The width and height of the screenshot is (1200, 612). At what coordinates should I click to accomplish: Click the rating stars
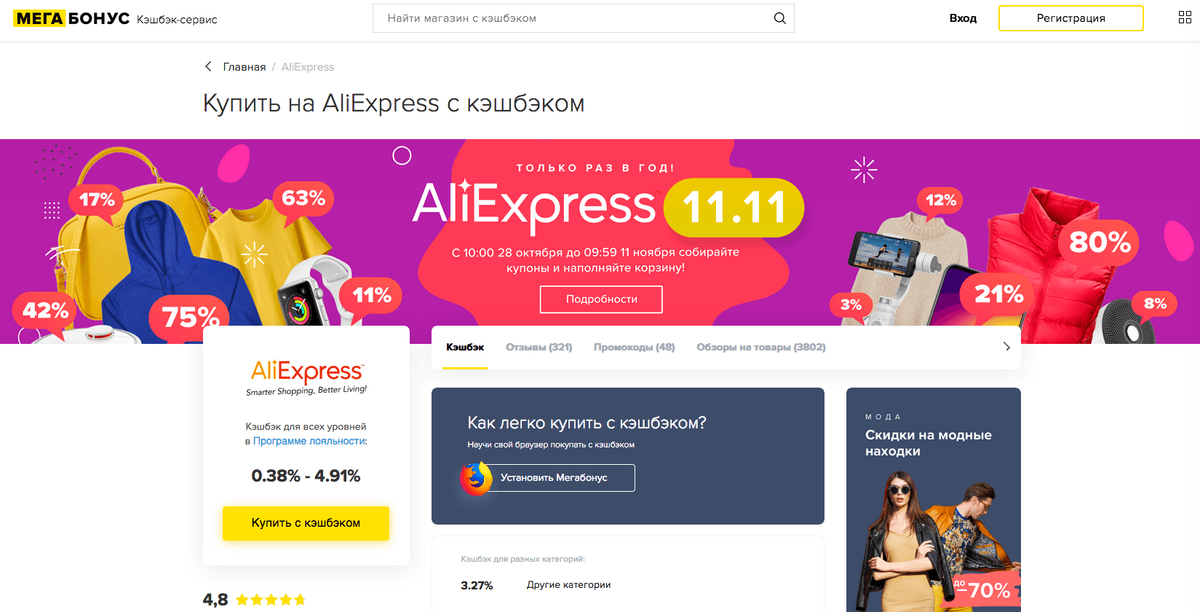(271, 600)
